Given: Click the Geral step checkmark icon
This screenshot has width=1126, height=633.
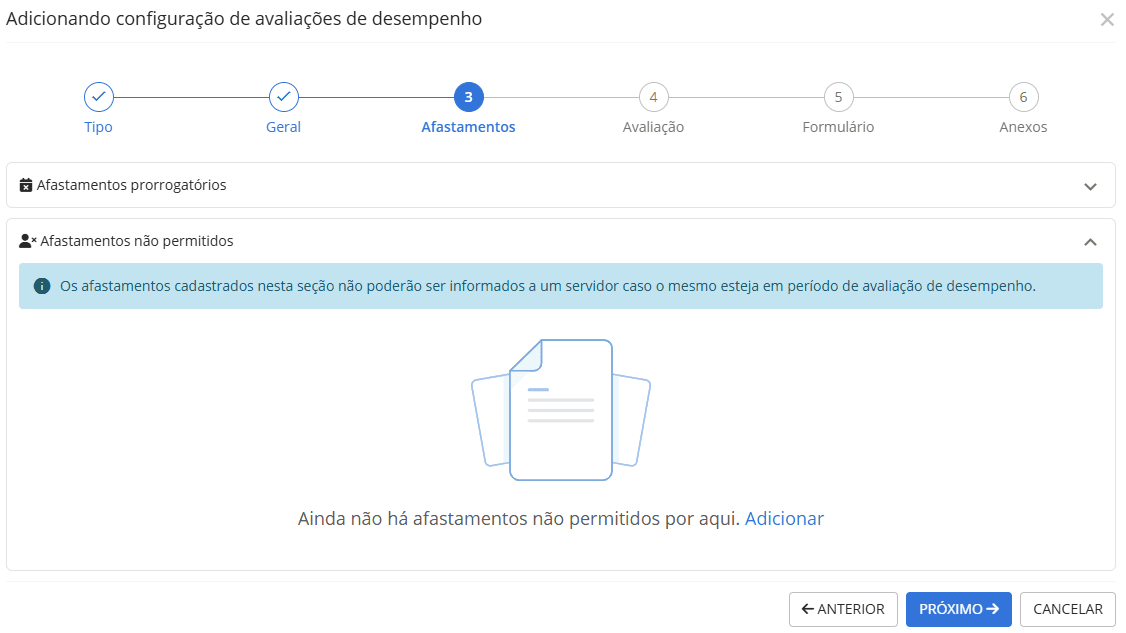Looking at the screenshot, I should (x=283, y=97).
